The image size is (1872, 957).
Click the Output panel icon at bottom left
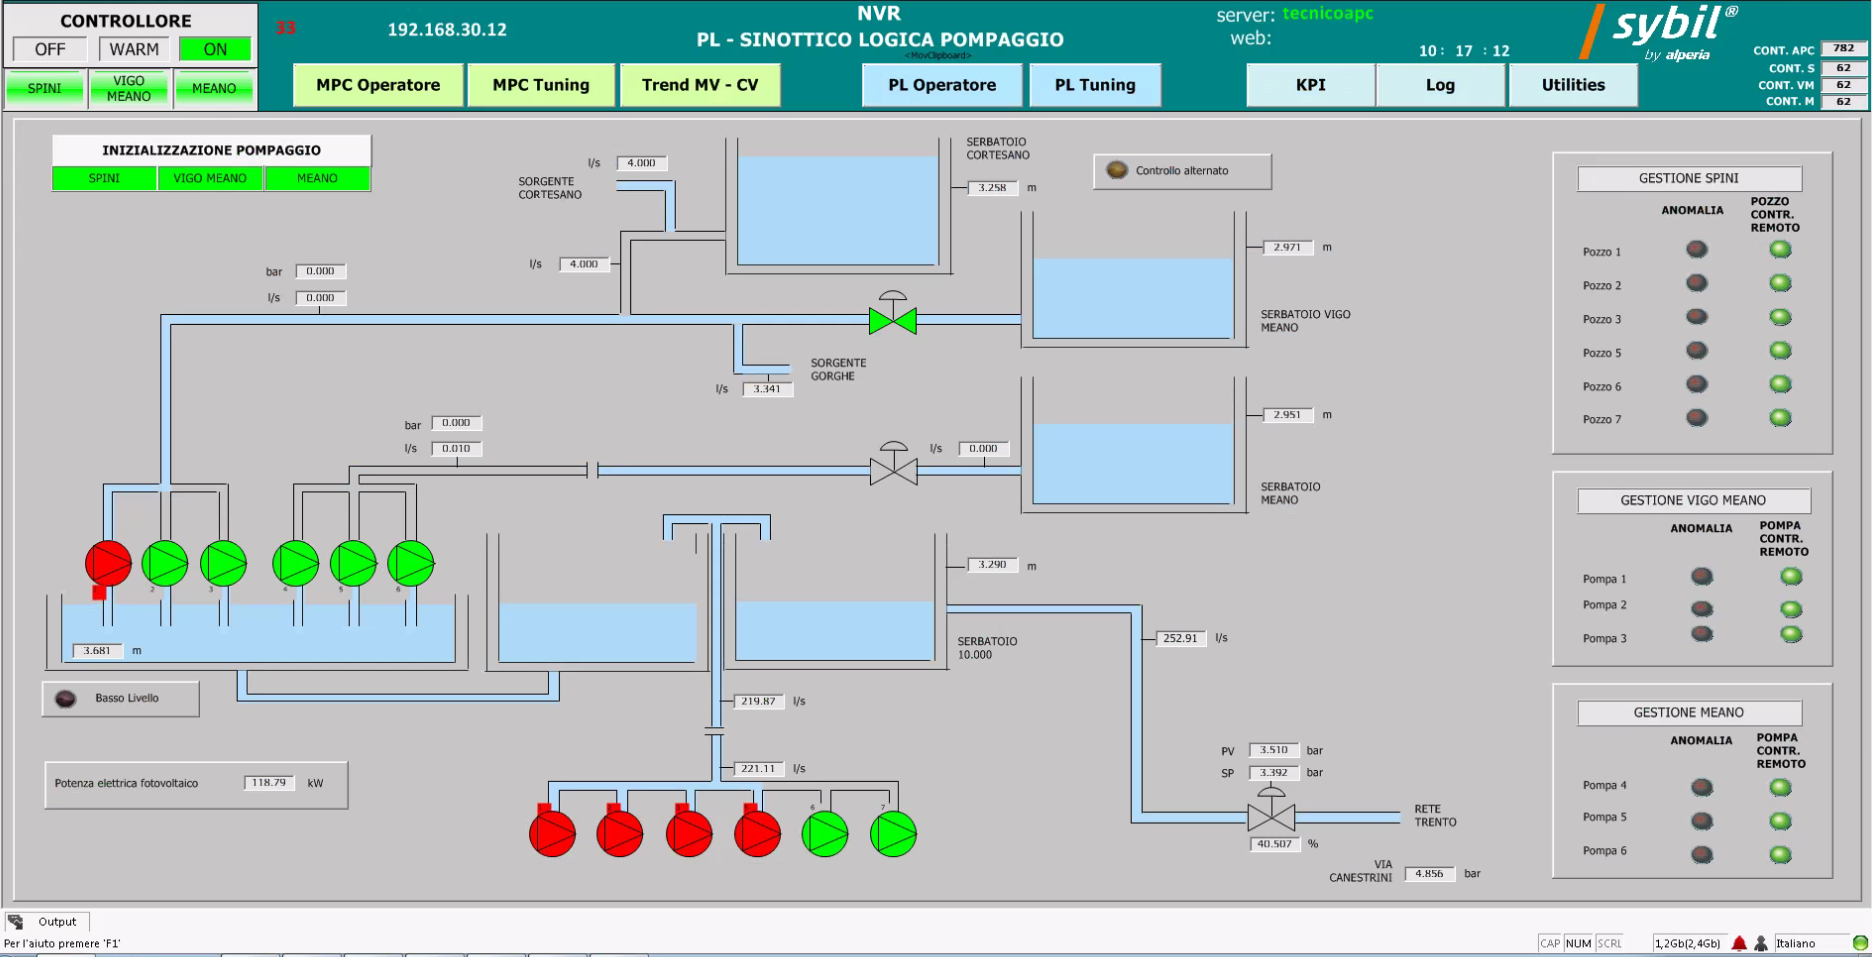16,921
